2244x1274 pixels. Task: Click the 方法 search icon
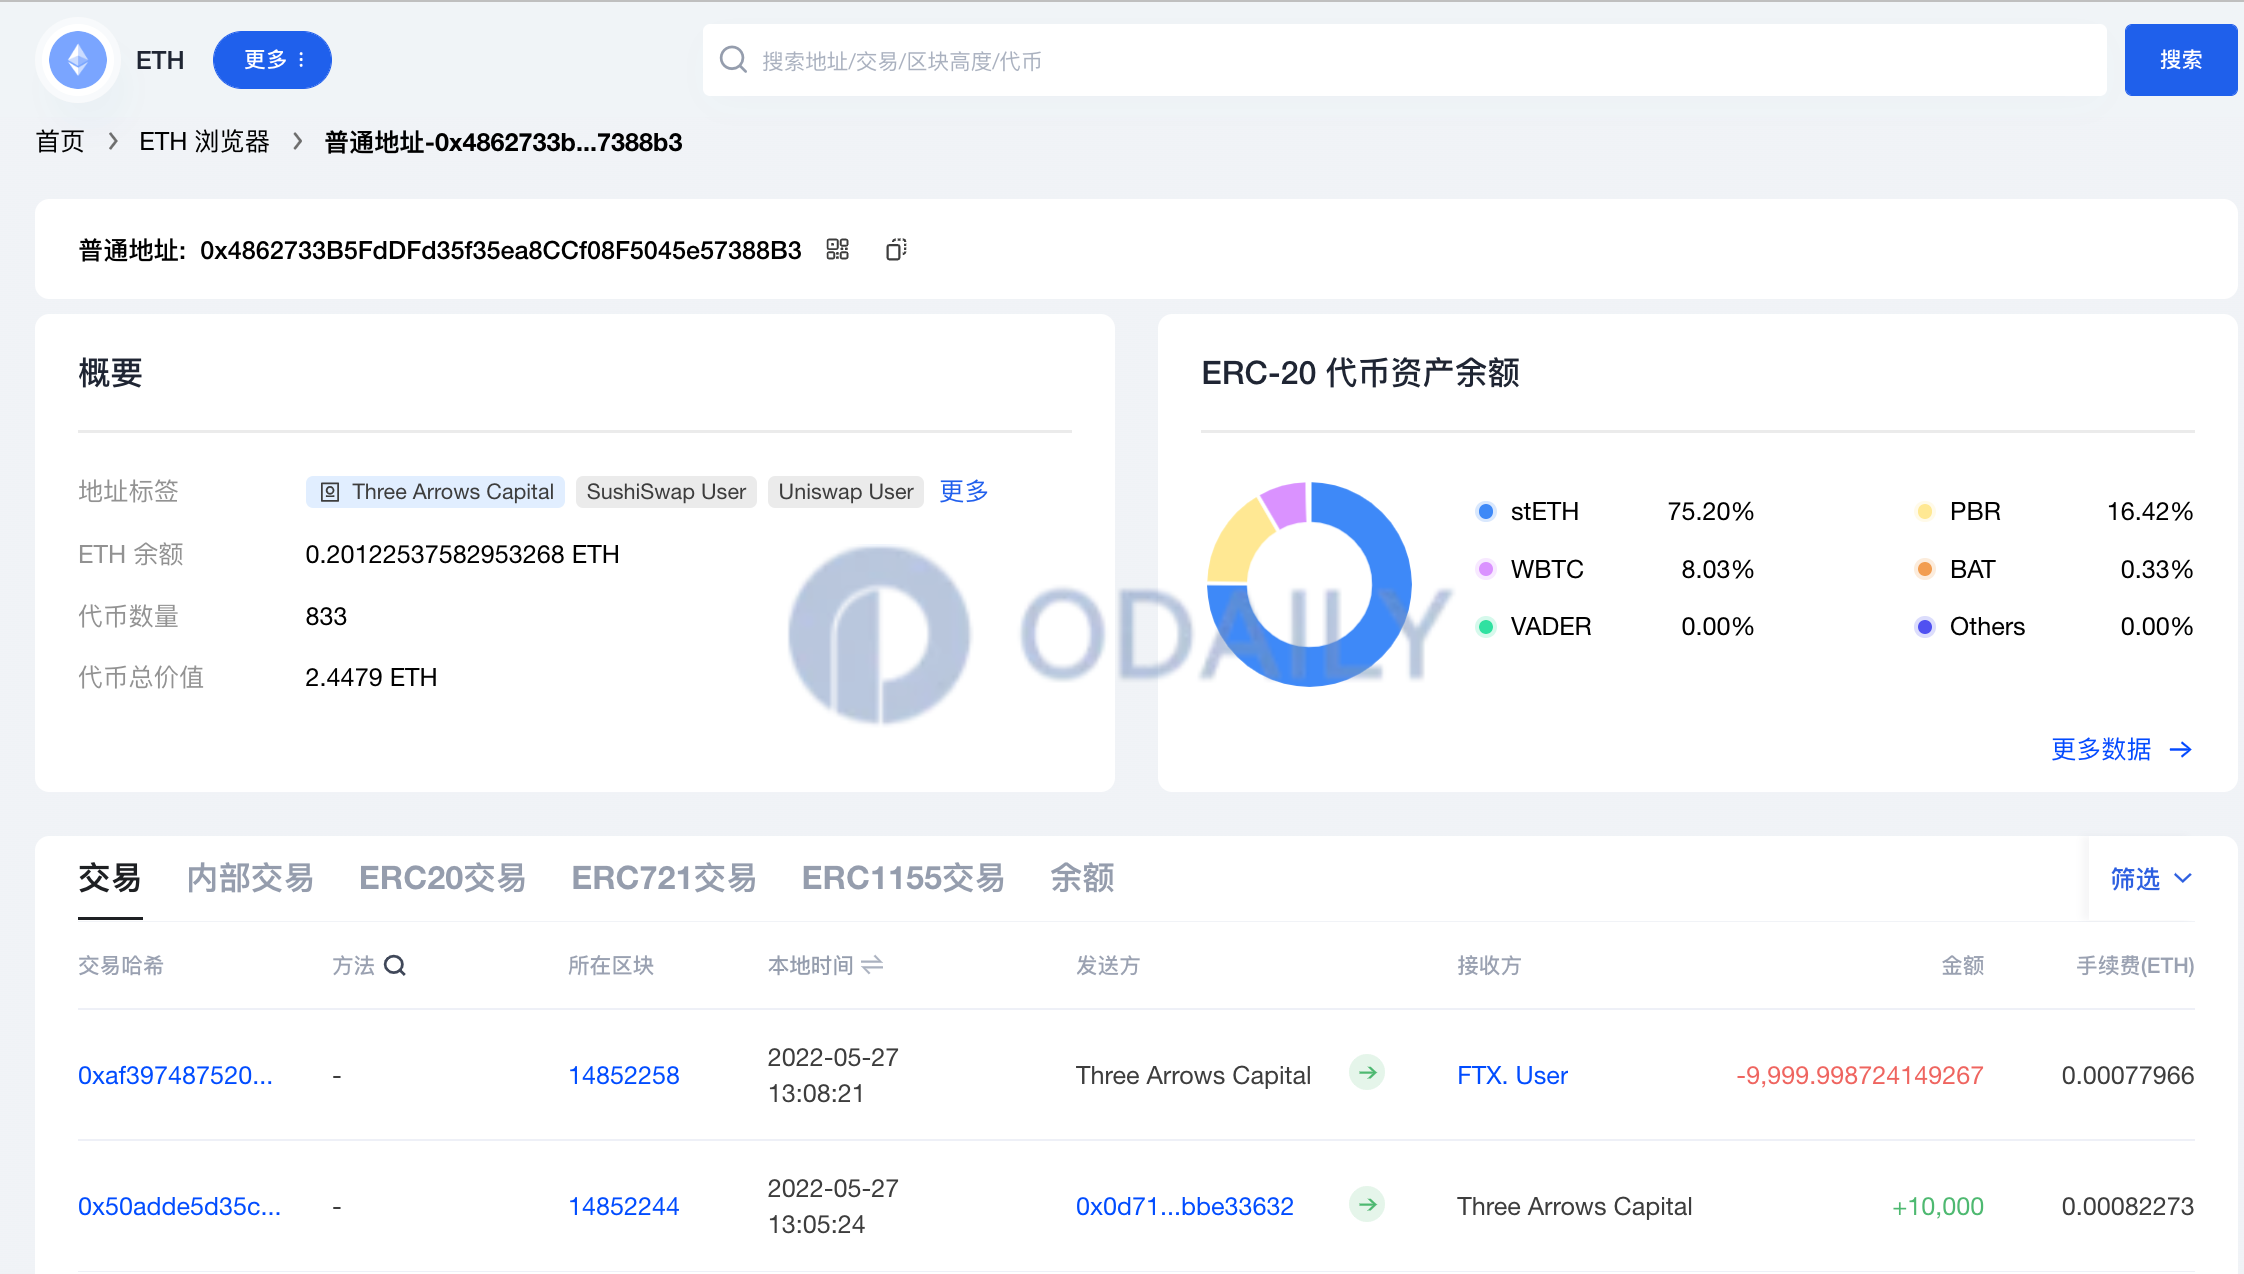[395, 966]
